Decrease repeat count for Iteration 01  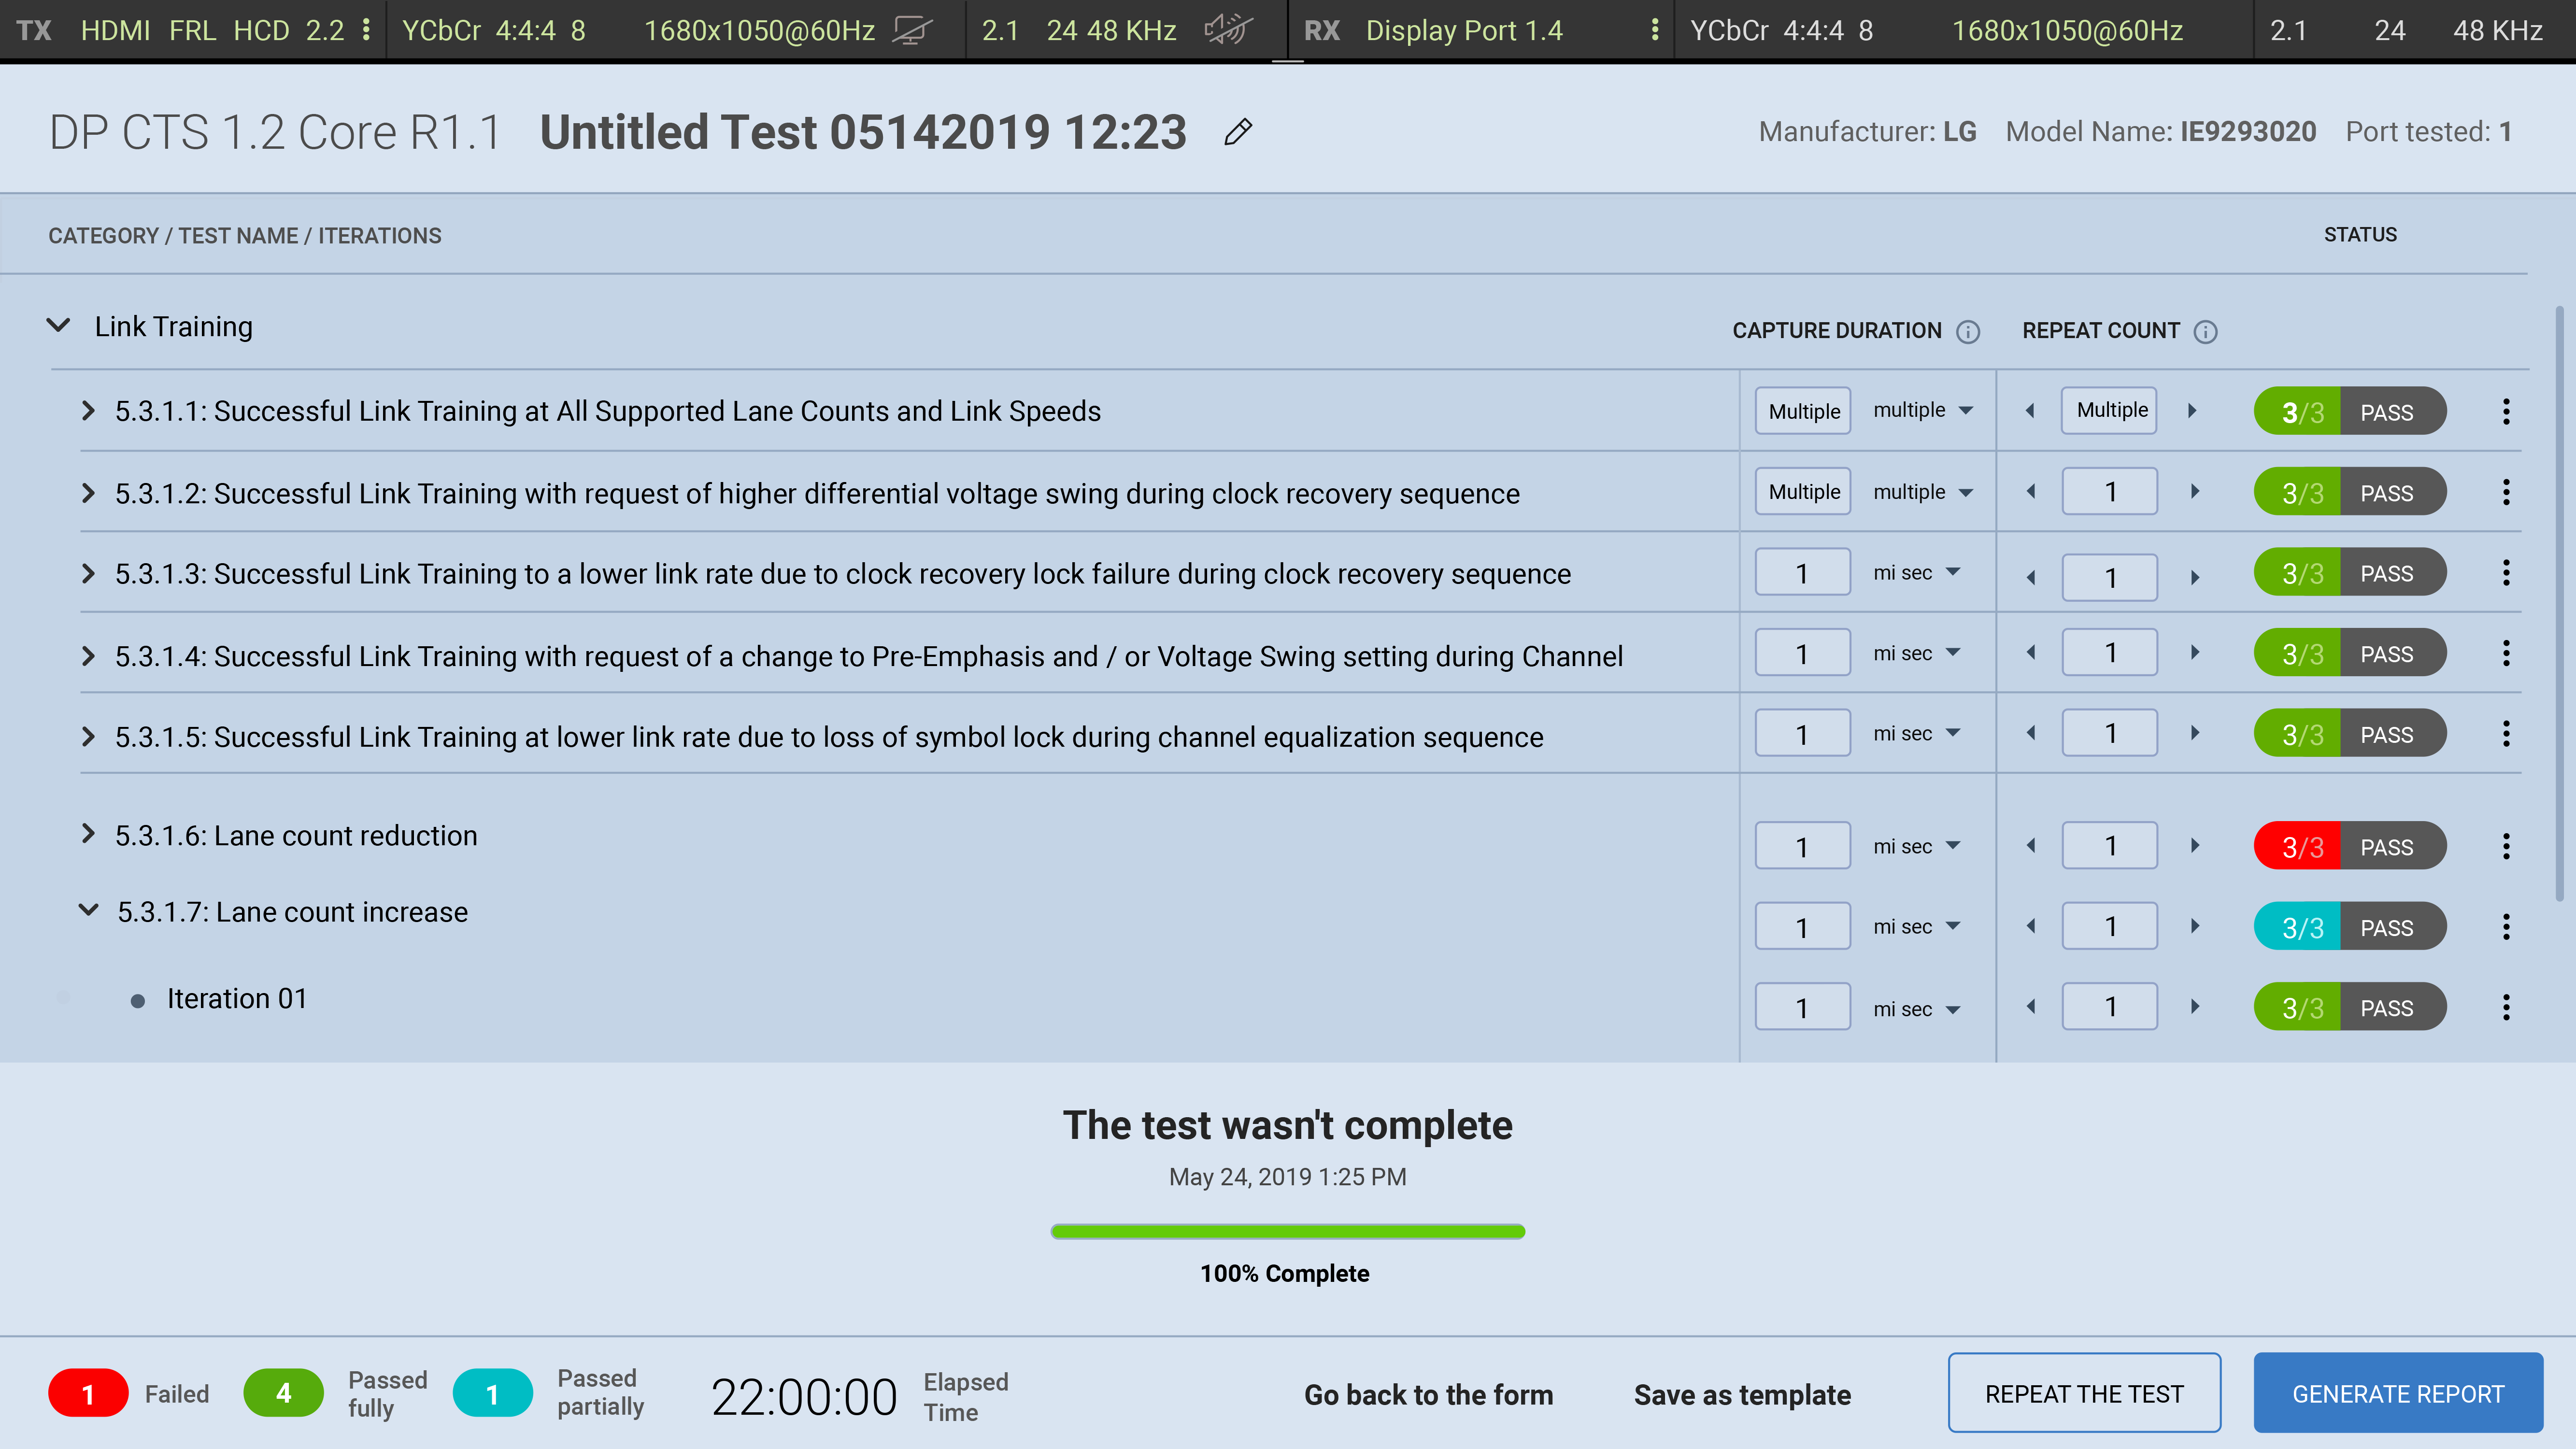click(x=2030, y=1007)
